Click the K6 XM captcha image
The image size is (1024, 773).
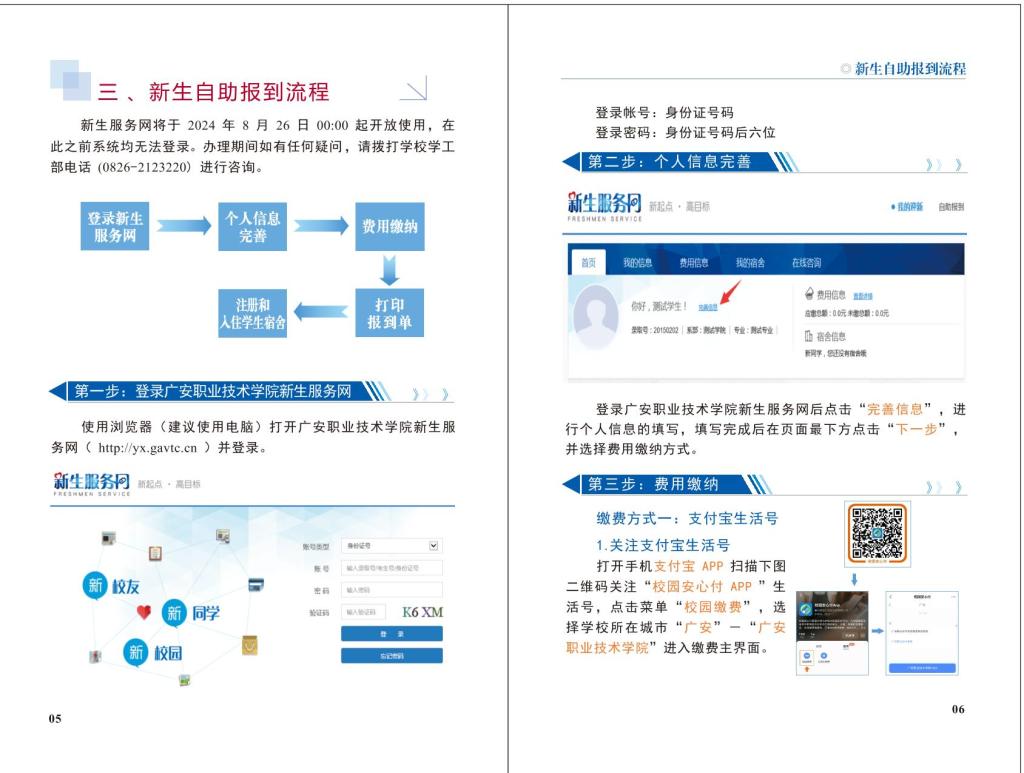click(422, 612)
